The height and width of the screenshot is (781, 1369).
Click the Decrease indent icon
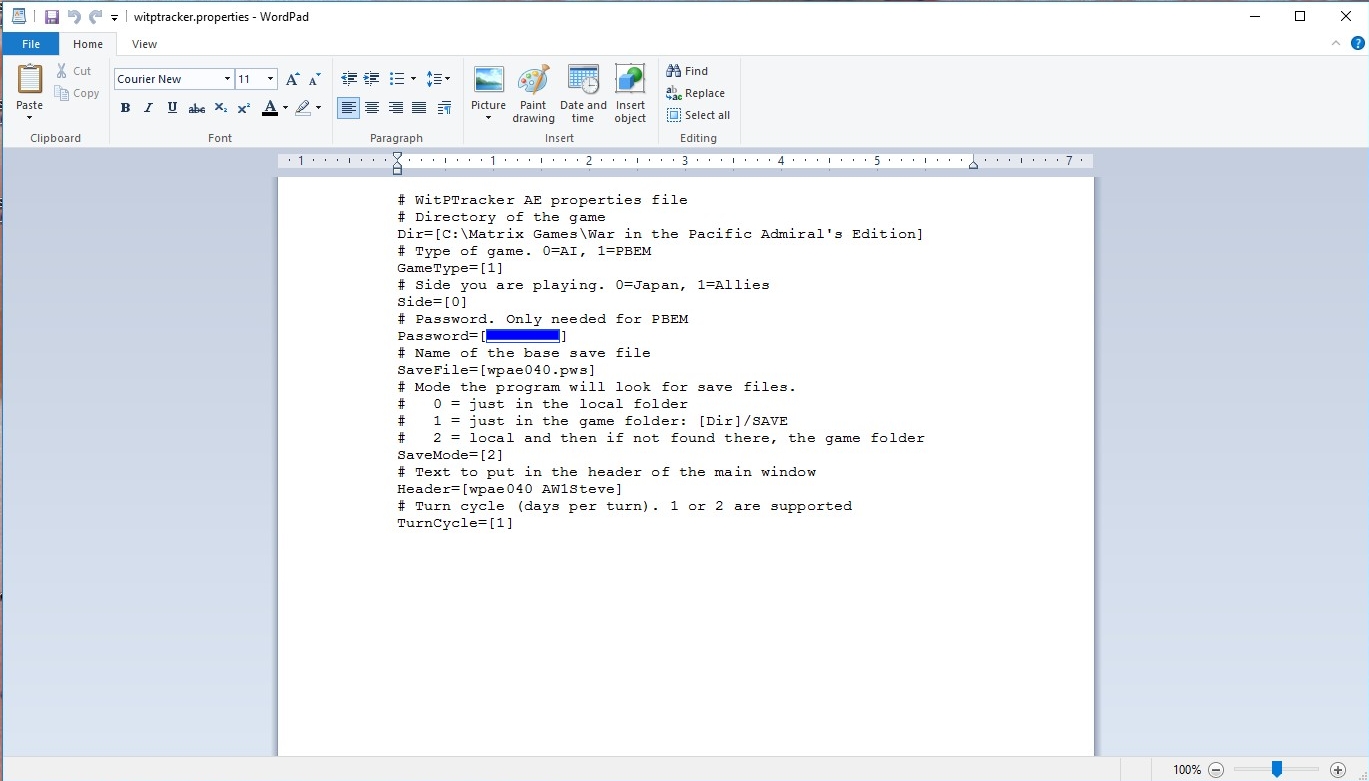[x=349, y=79]
